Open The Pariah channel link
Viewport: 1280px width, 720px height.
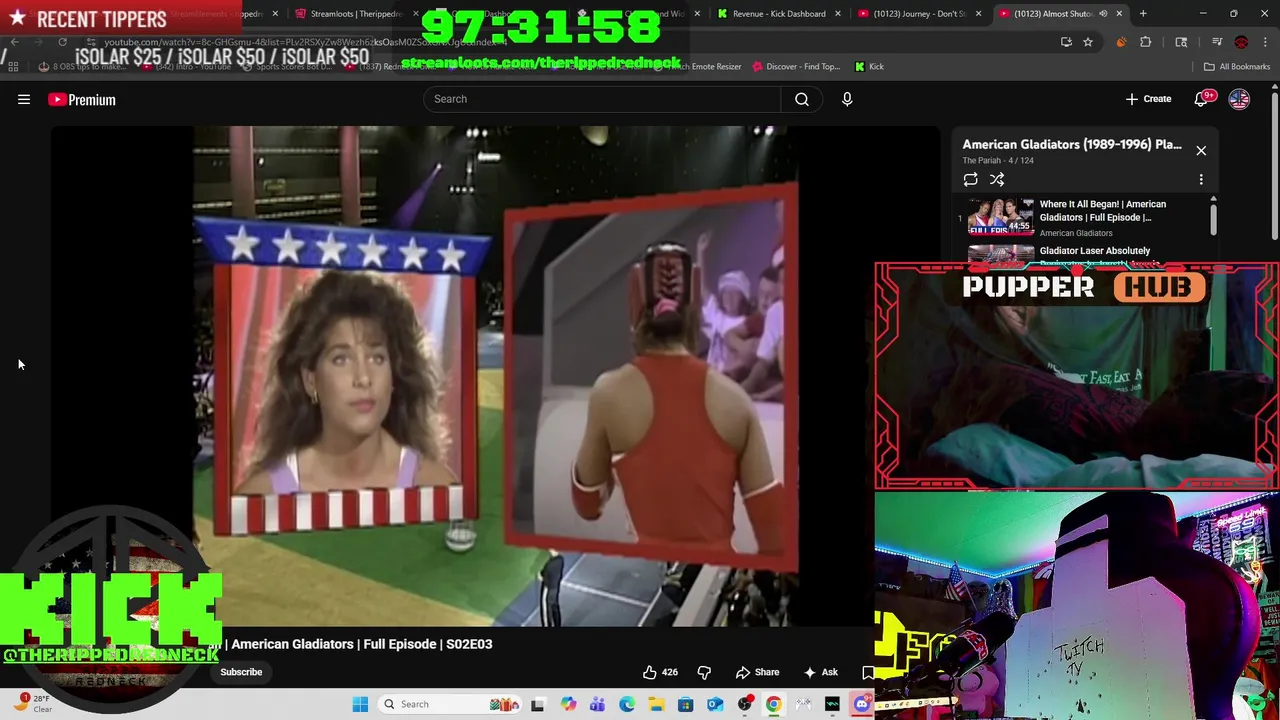pos(981,161)
